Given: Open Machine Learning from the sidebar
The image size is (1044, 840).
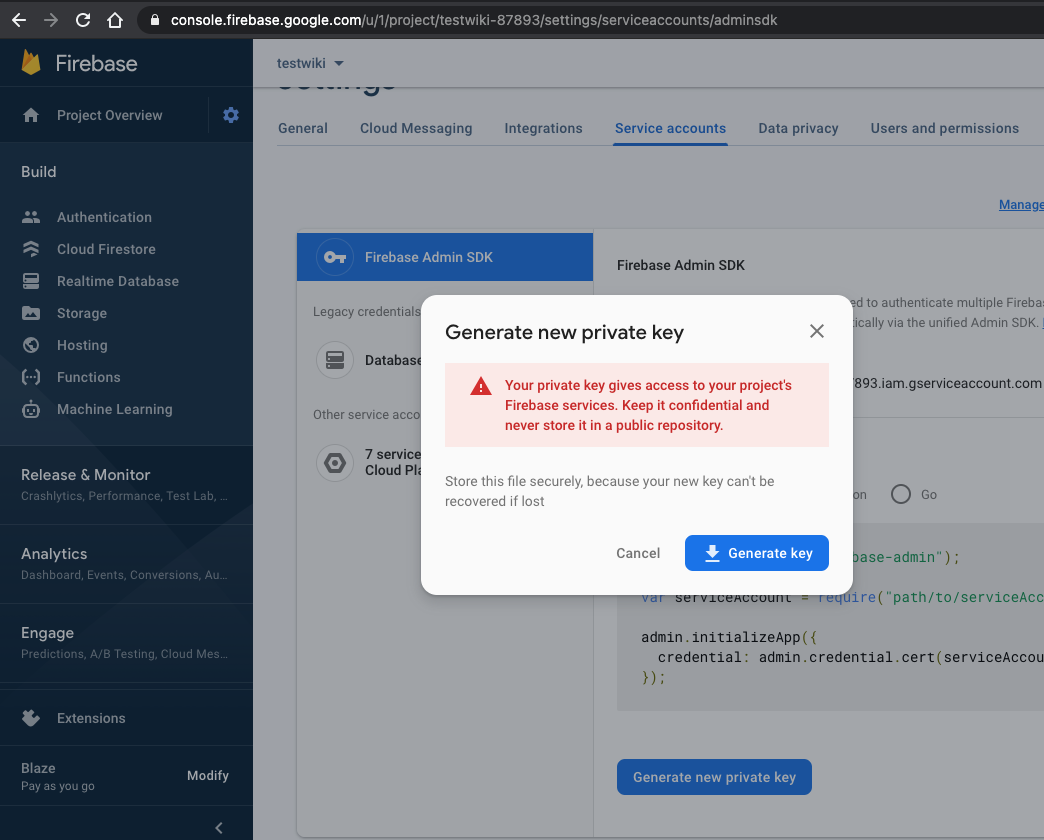Looking at the screenshot, I should point(115,409).
